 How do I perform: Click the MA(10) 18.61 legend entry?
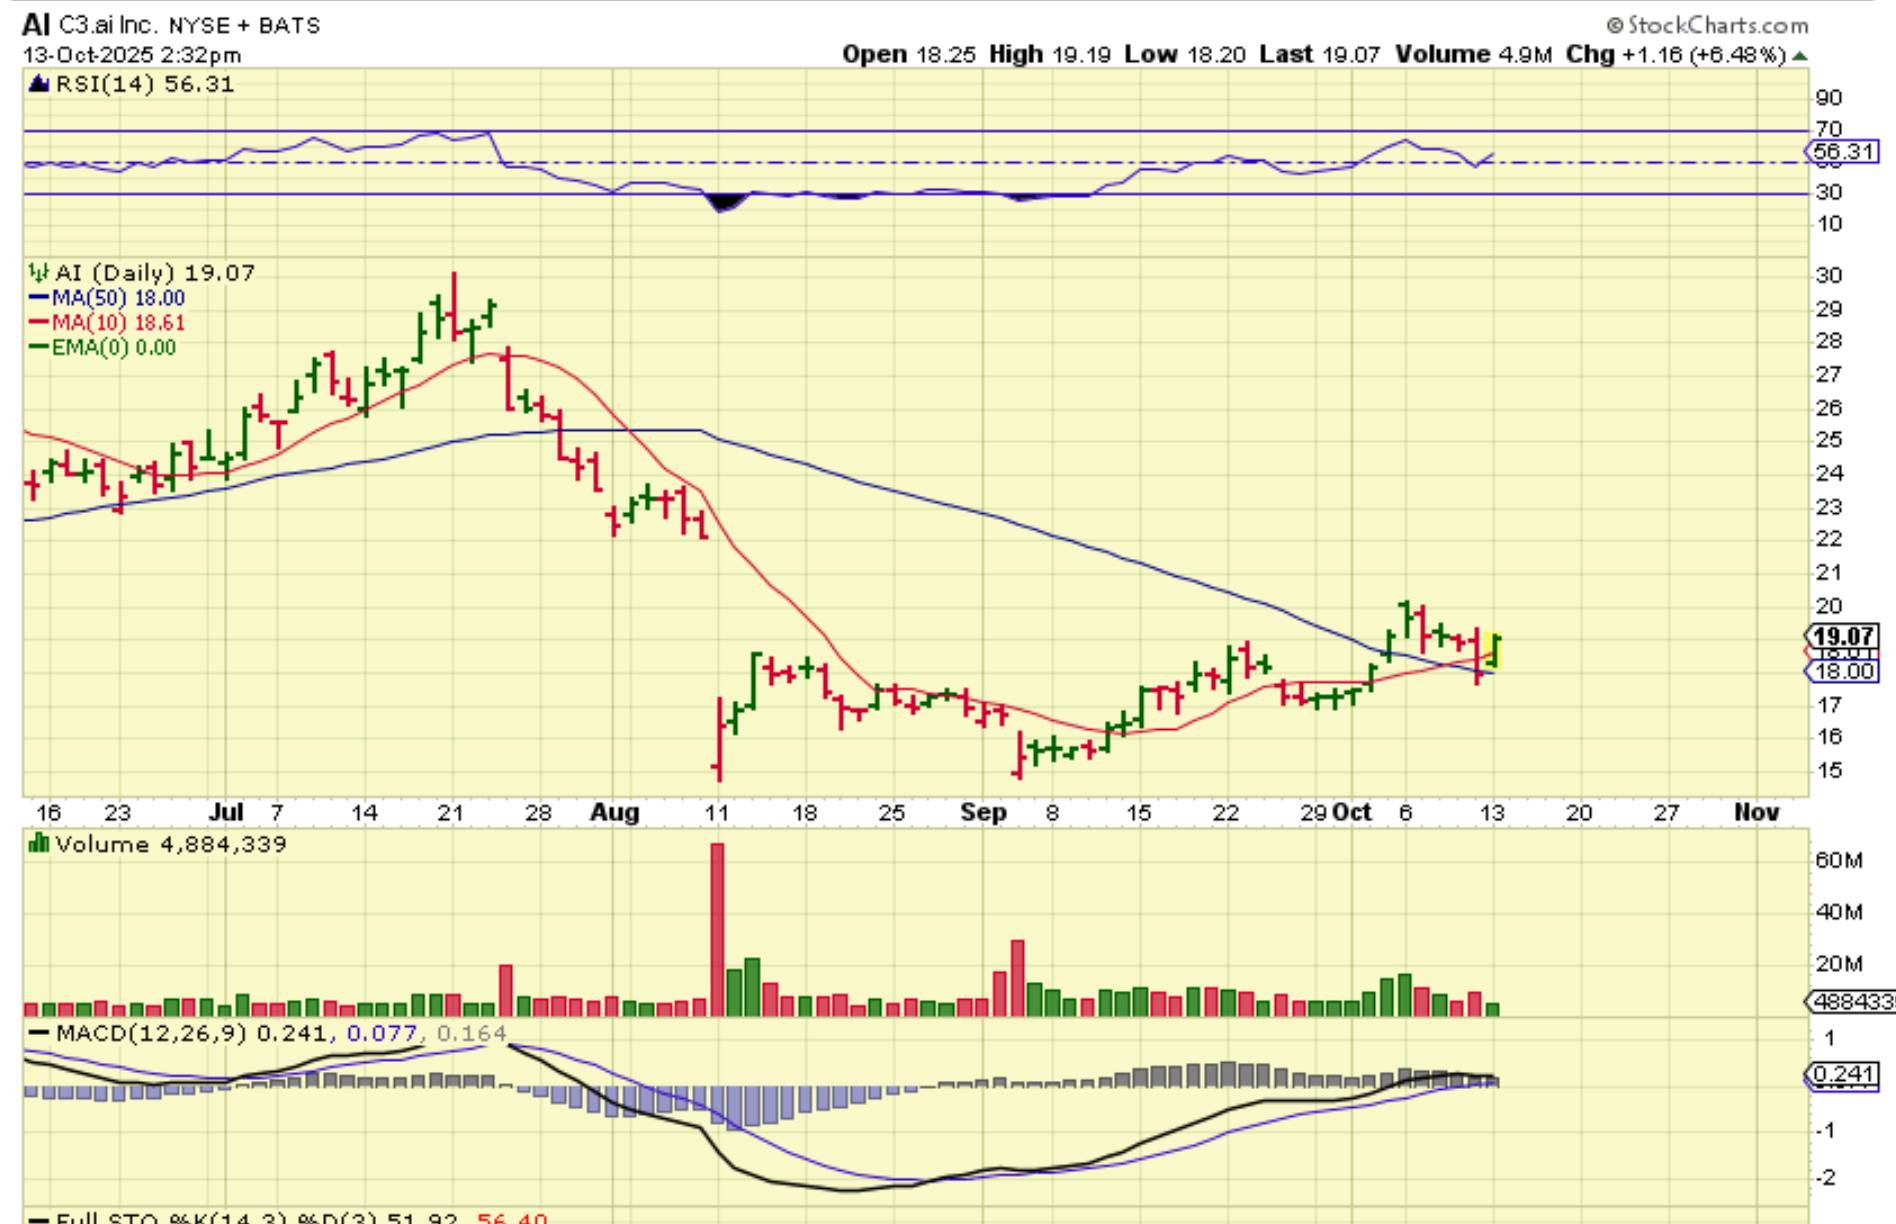[118, 322]
